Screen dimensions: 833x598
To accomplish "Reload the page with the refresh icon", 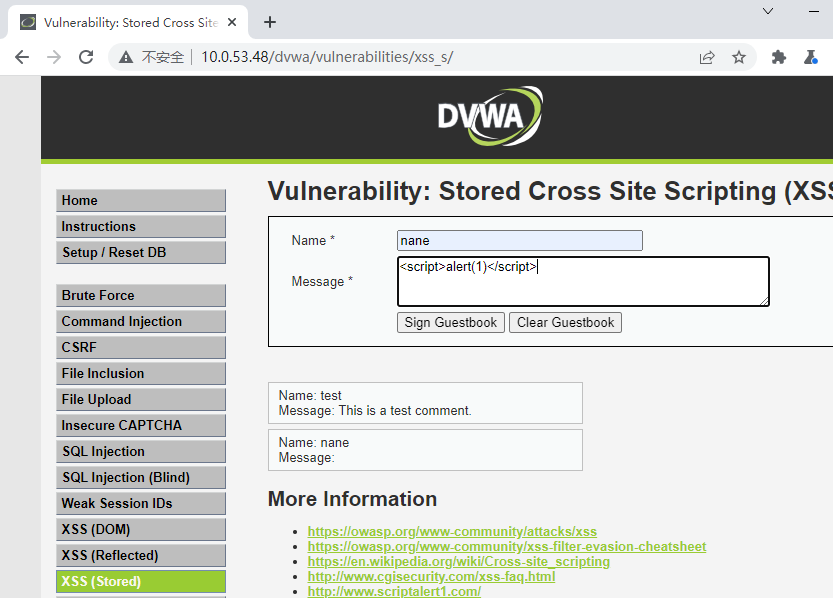I will click(86, 57).
